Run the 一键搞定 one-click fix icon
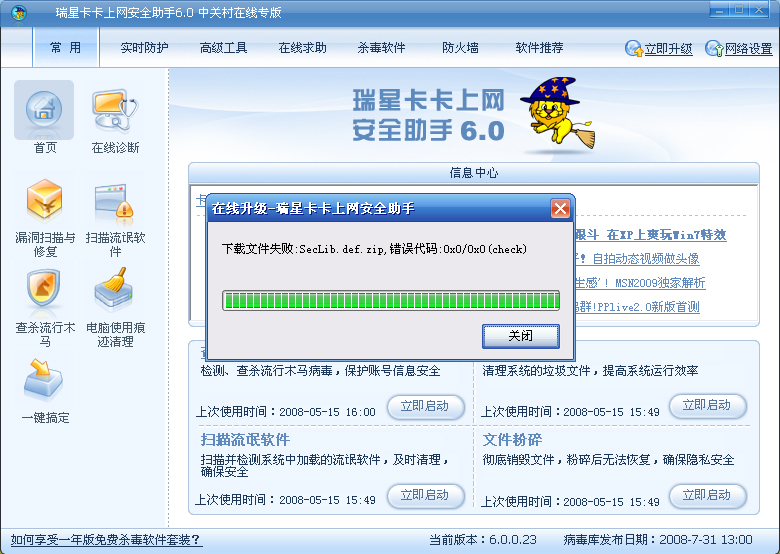 click(x=43, y=380)
